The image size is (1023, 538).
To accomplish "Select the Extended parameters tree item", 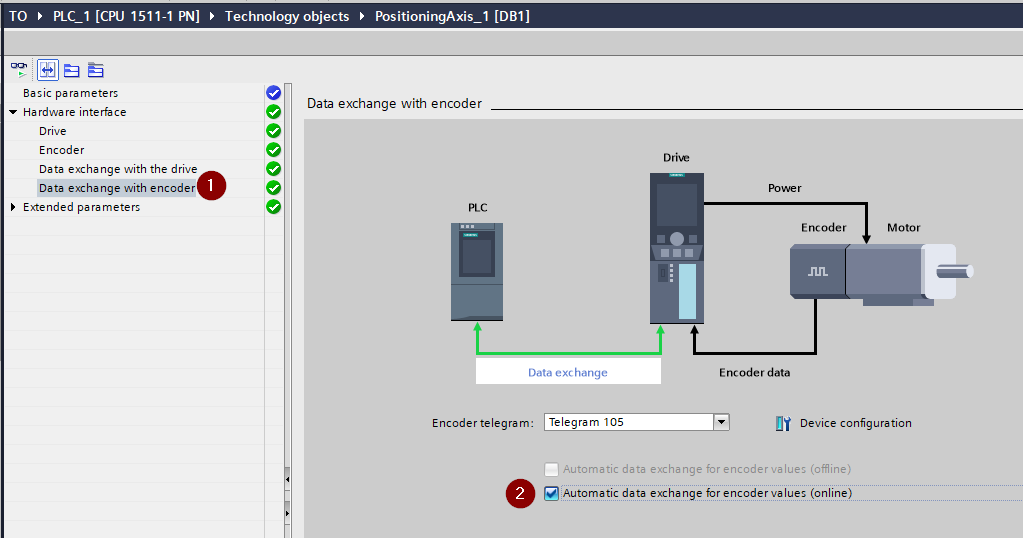I will click(x=81, y=207).
